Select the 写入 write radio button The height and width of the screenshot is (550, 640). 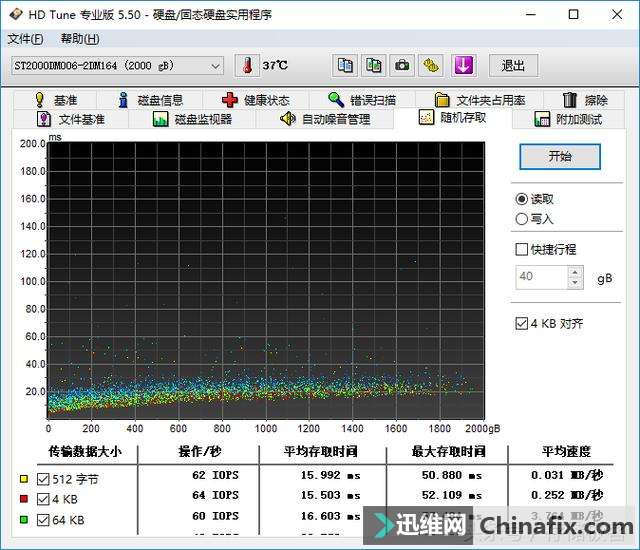click(522, 219)
